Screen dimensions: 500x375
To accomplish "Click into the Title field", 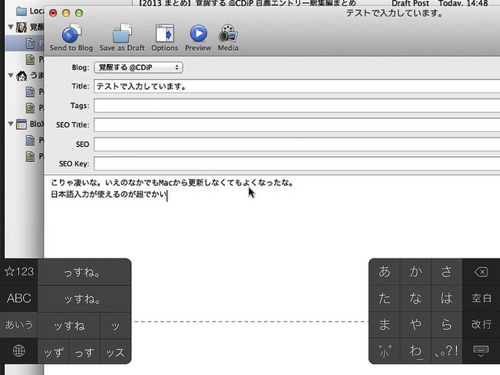I will pos(297,86).
